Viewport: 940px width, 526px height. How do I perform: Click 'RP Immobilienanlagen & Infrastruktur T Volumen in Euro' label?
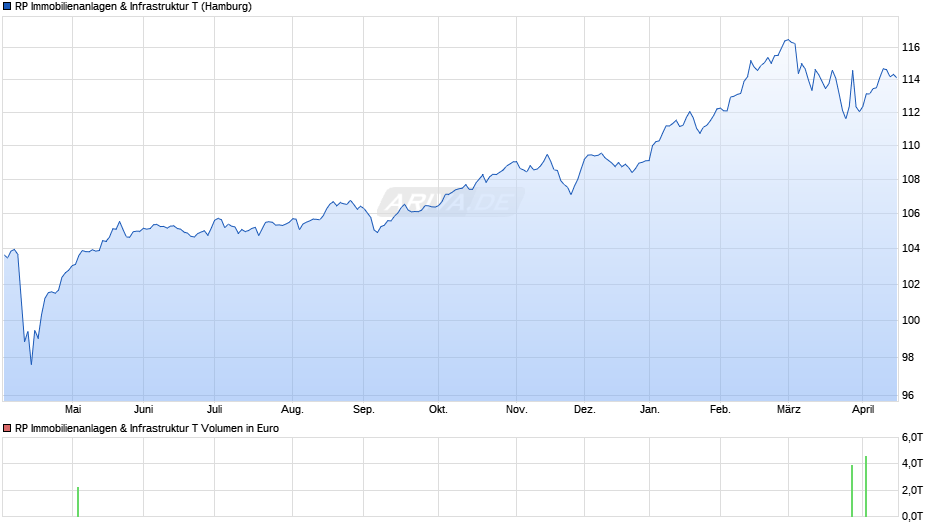point(147,428)
